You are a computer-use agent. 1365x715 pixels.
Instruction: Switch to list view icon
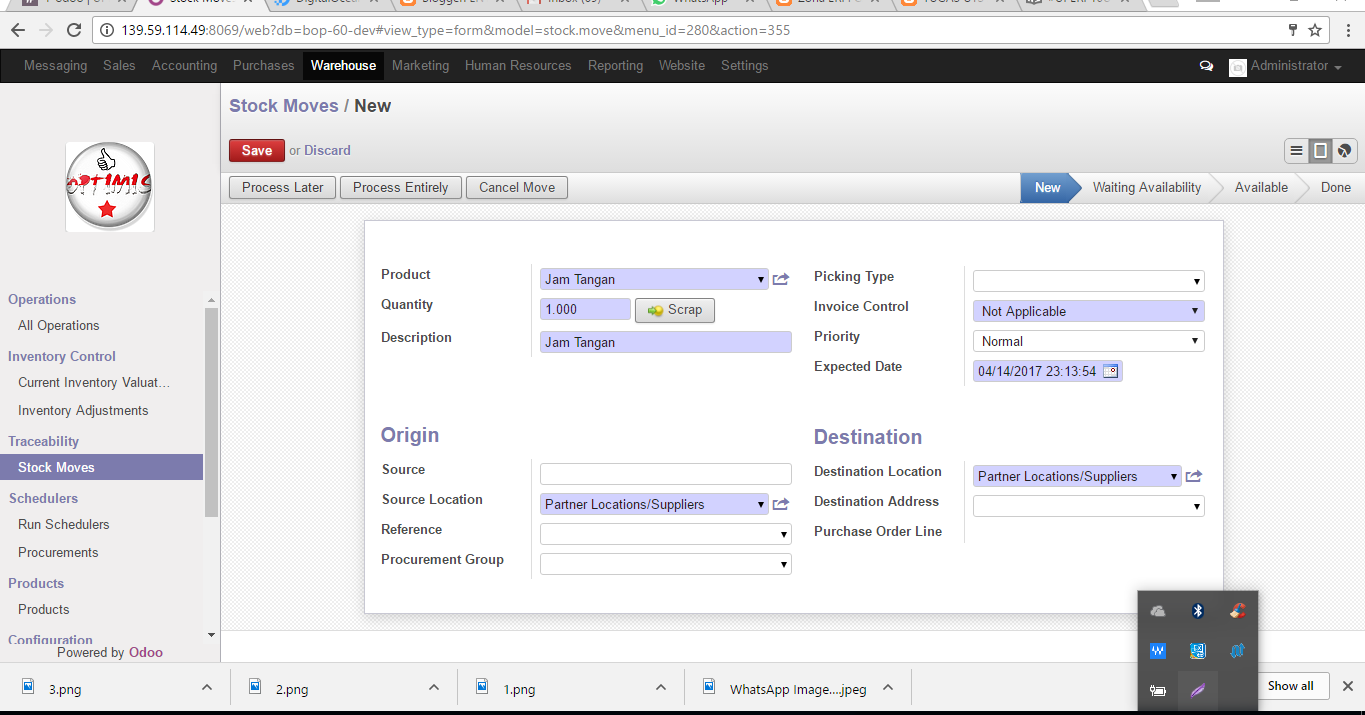1296,151
